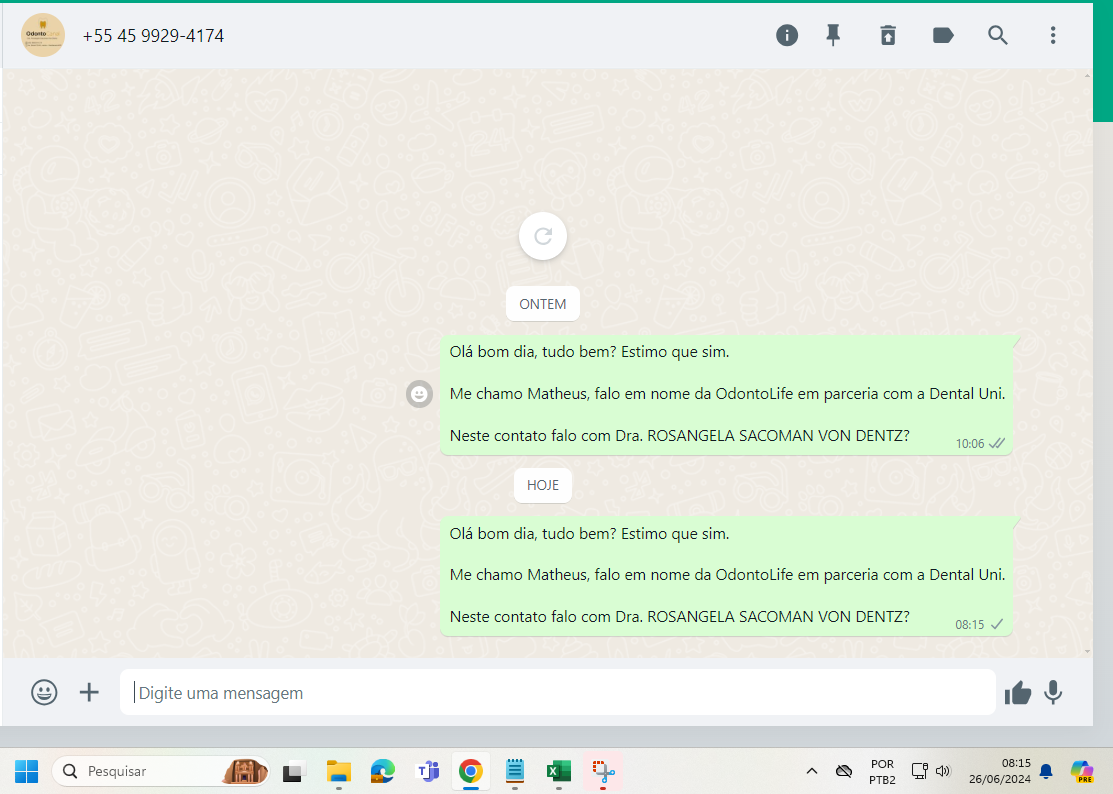The width and height of the screenshot is (1113, 794).
Task: Open the plus attachment menu
Action: 89,692
